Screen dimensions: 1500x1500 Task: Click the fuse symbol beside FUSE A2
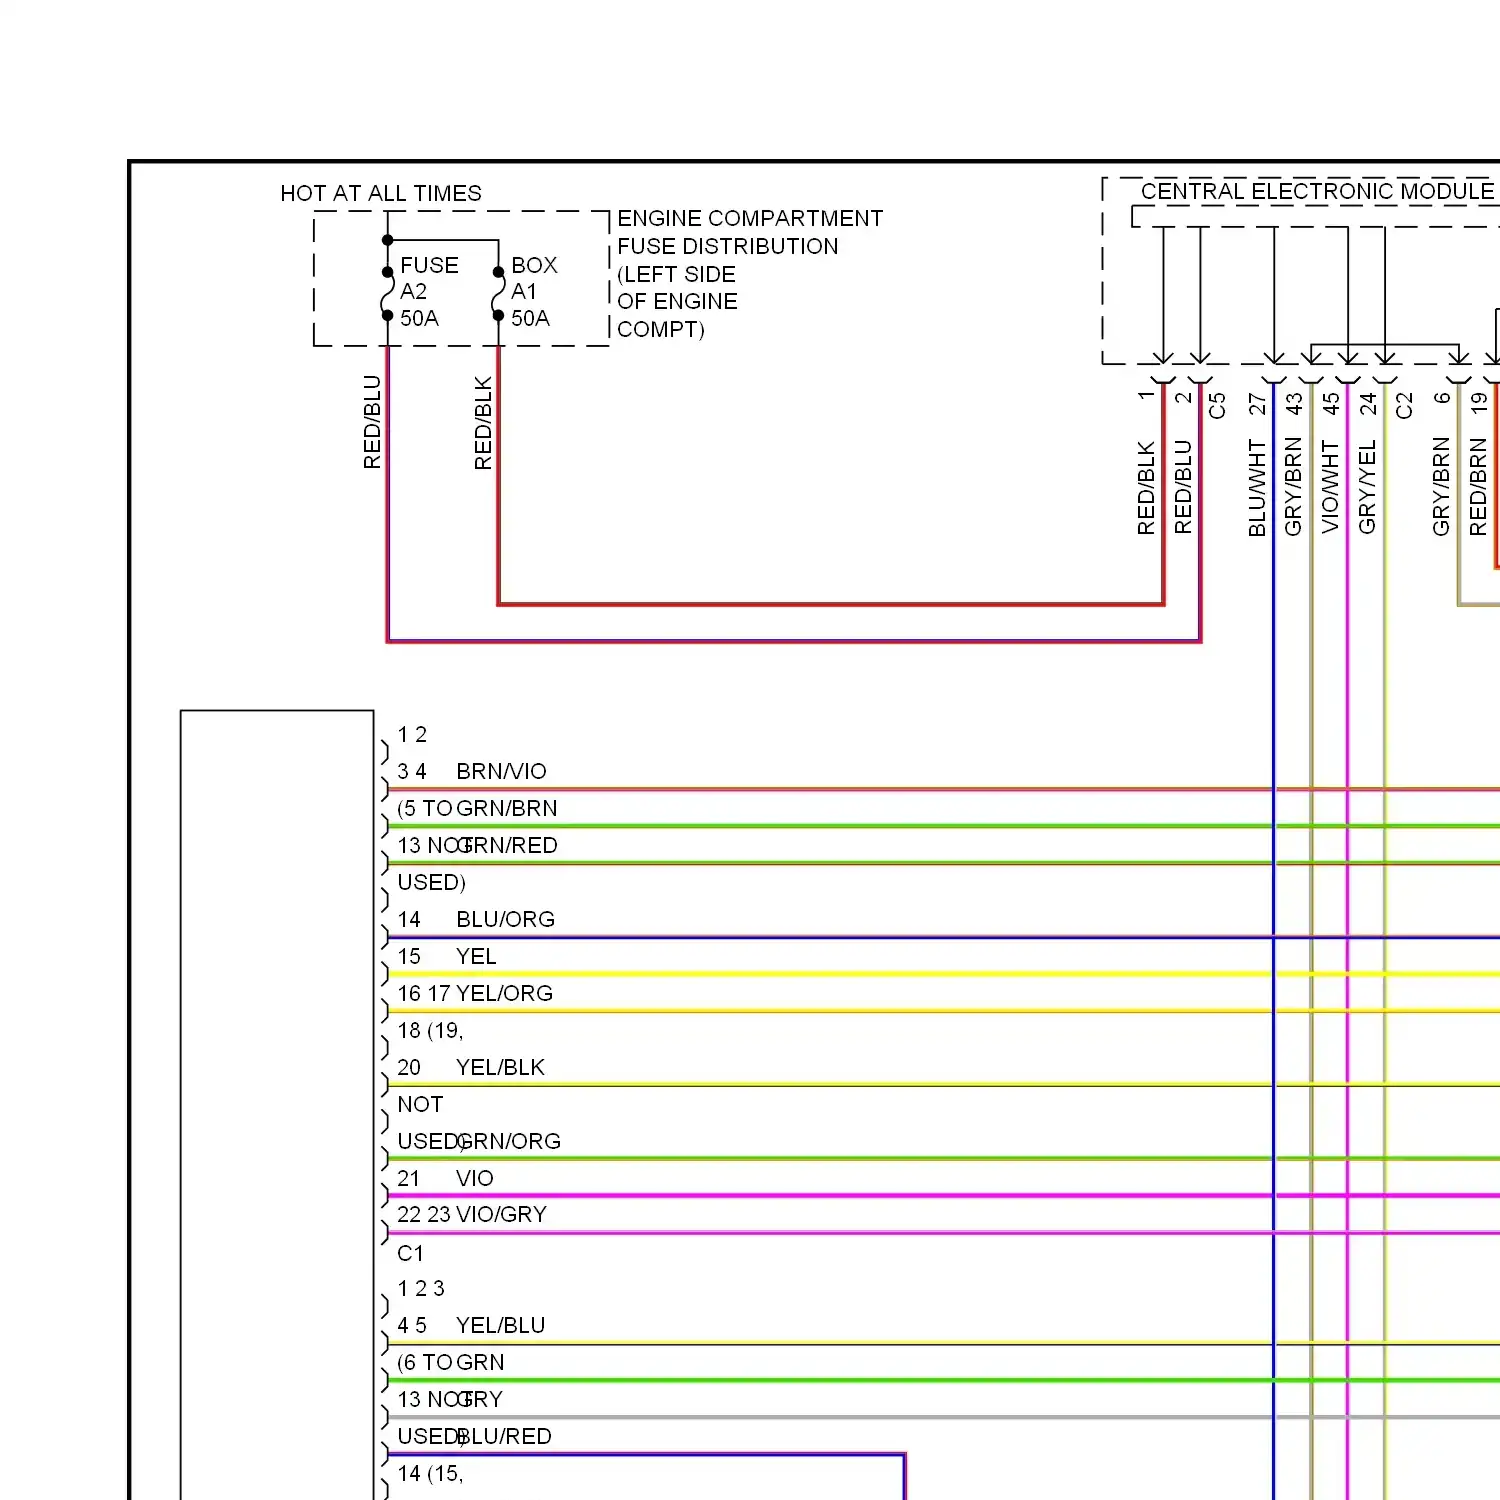pyautogui.click(x=387, y=293)
